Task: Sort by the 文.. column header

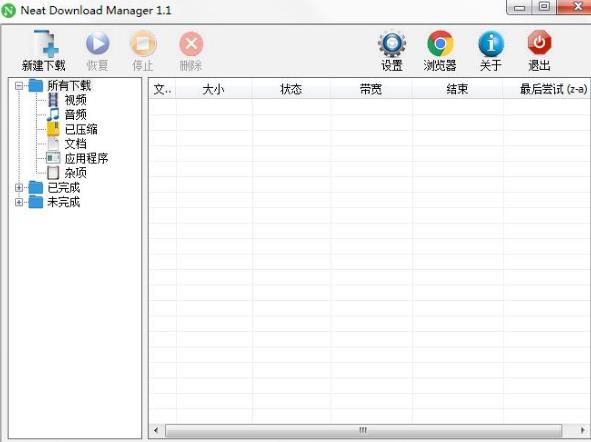Action: tap(162, 89)
